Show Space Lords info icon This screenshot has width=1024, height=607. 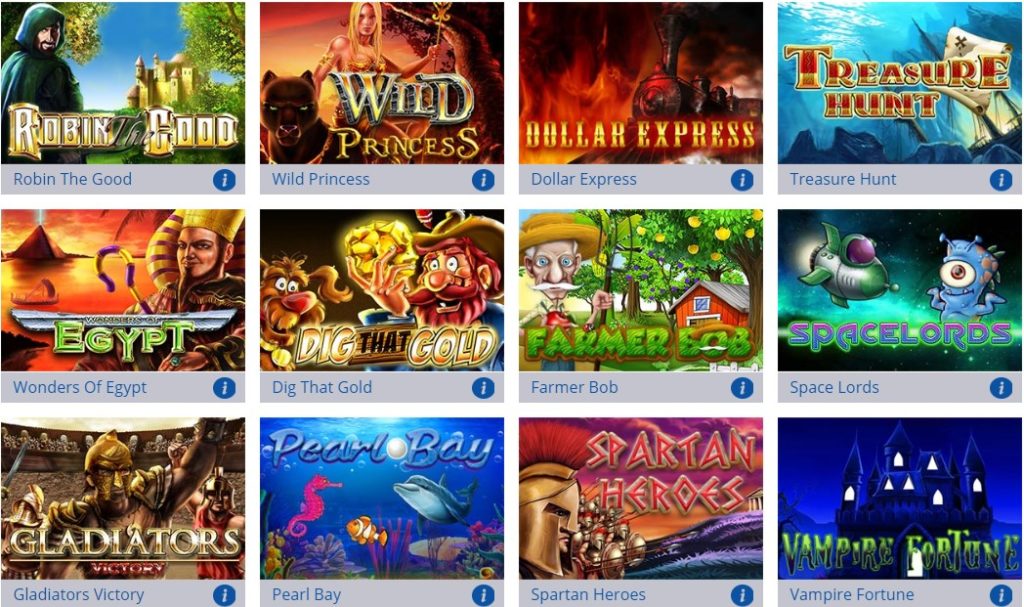pyautogui.click(x=1000, y=387)
